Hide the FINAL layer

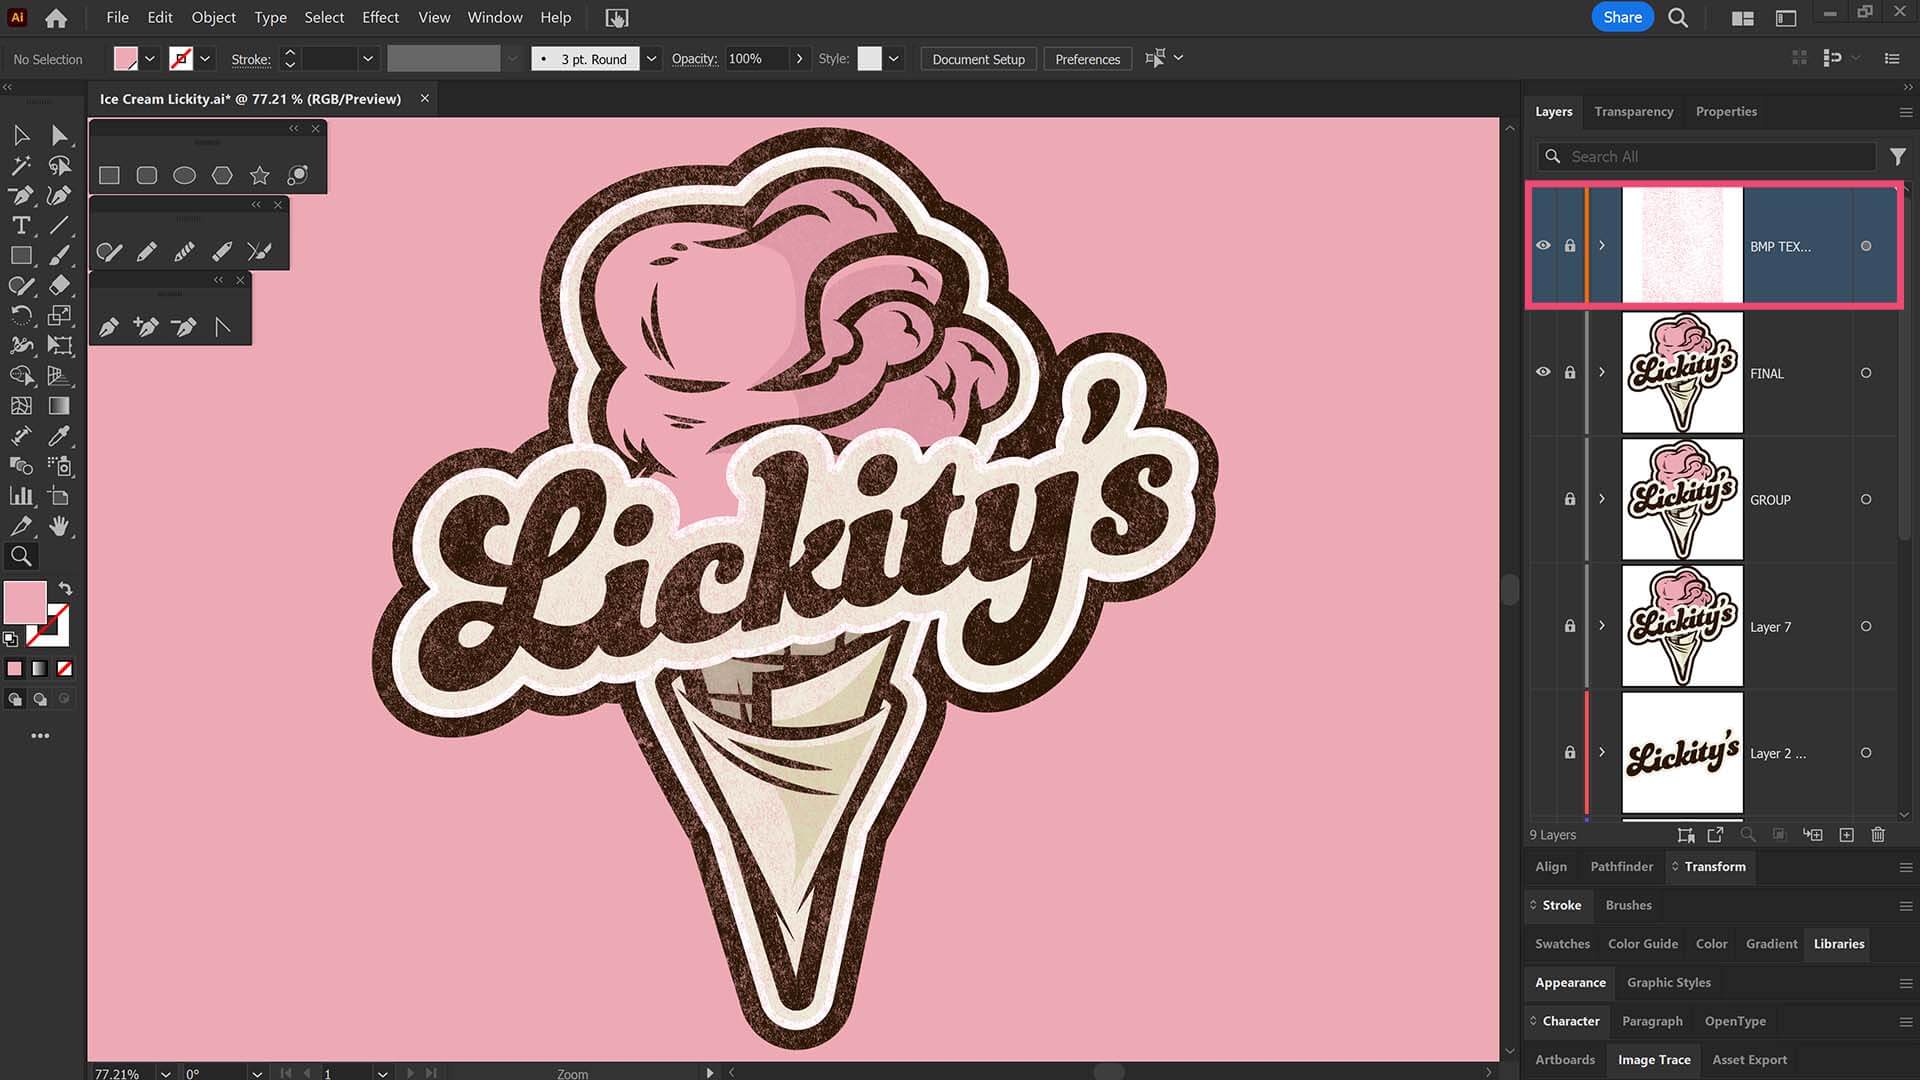click(x=1543, y=373)
